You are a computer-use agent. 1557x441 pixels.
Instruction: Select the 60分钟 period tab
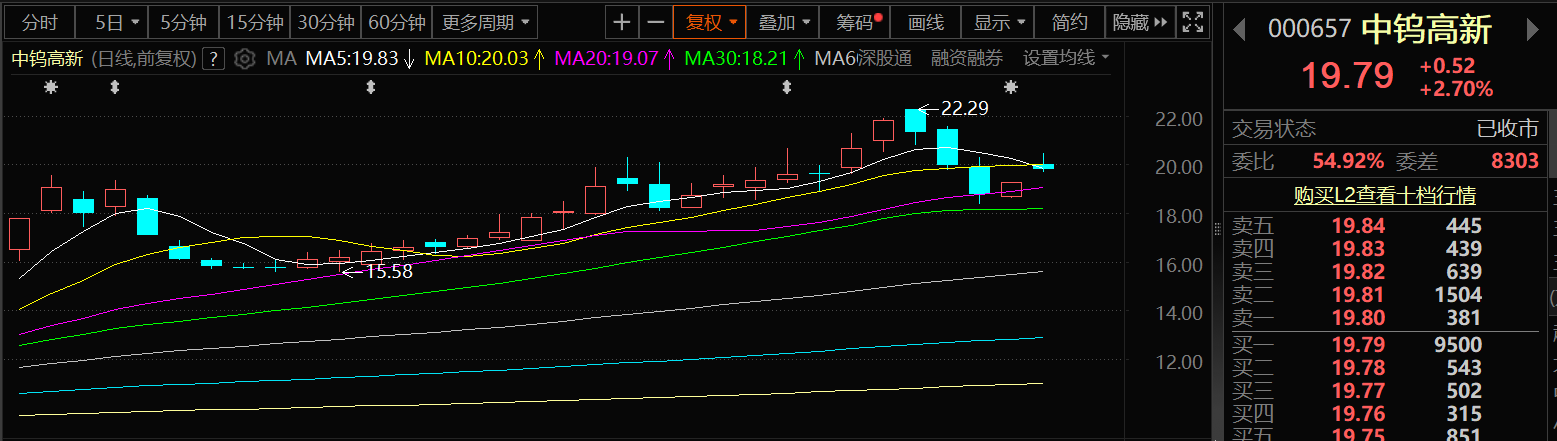pyautogui.click(x=397, y=22)
